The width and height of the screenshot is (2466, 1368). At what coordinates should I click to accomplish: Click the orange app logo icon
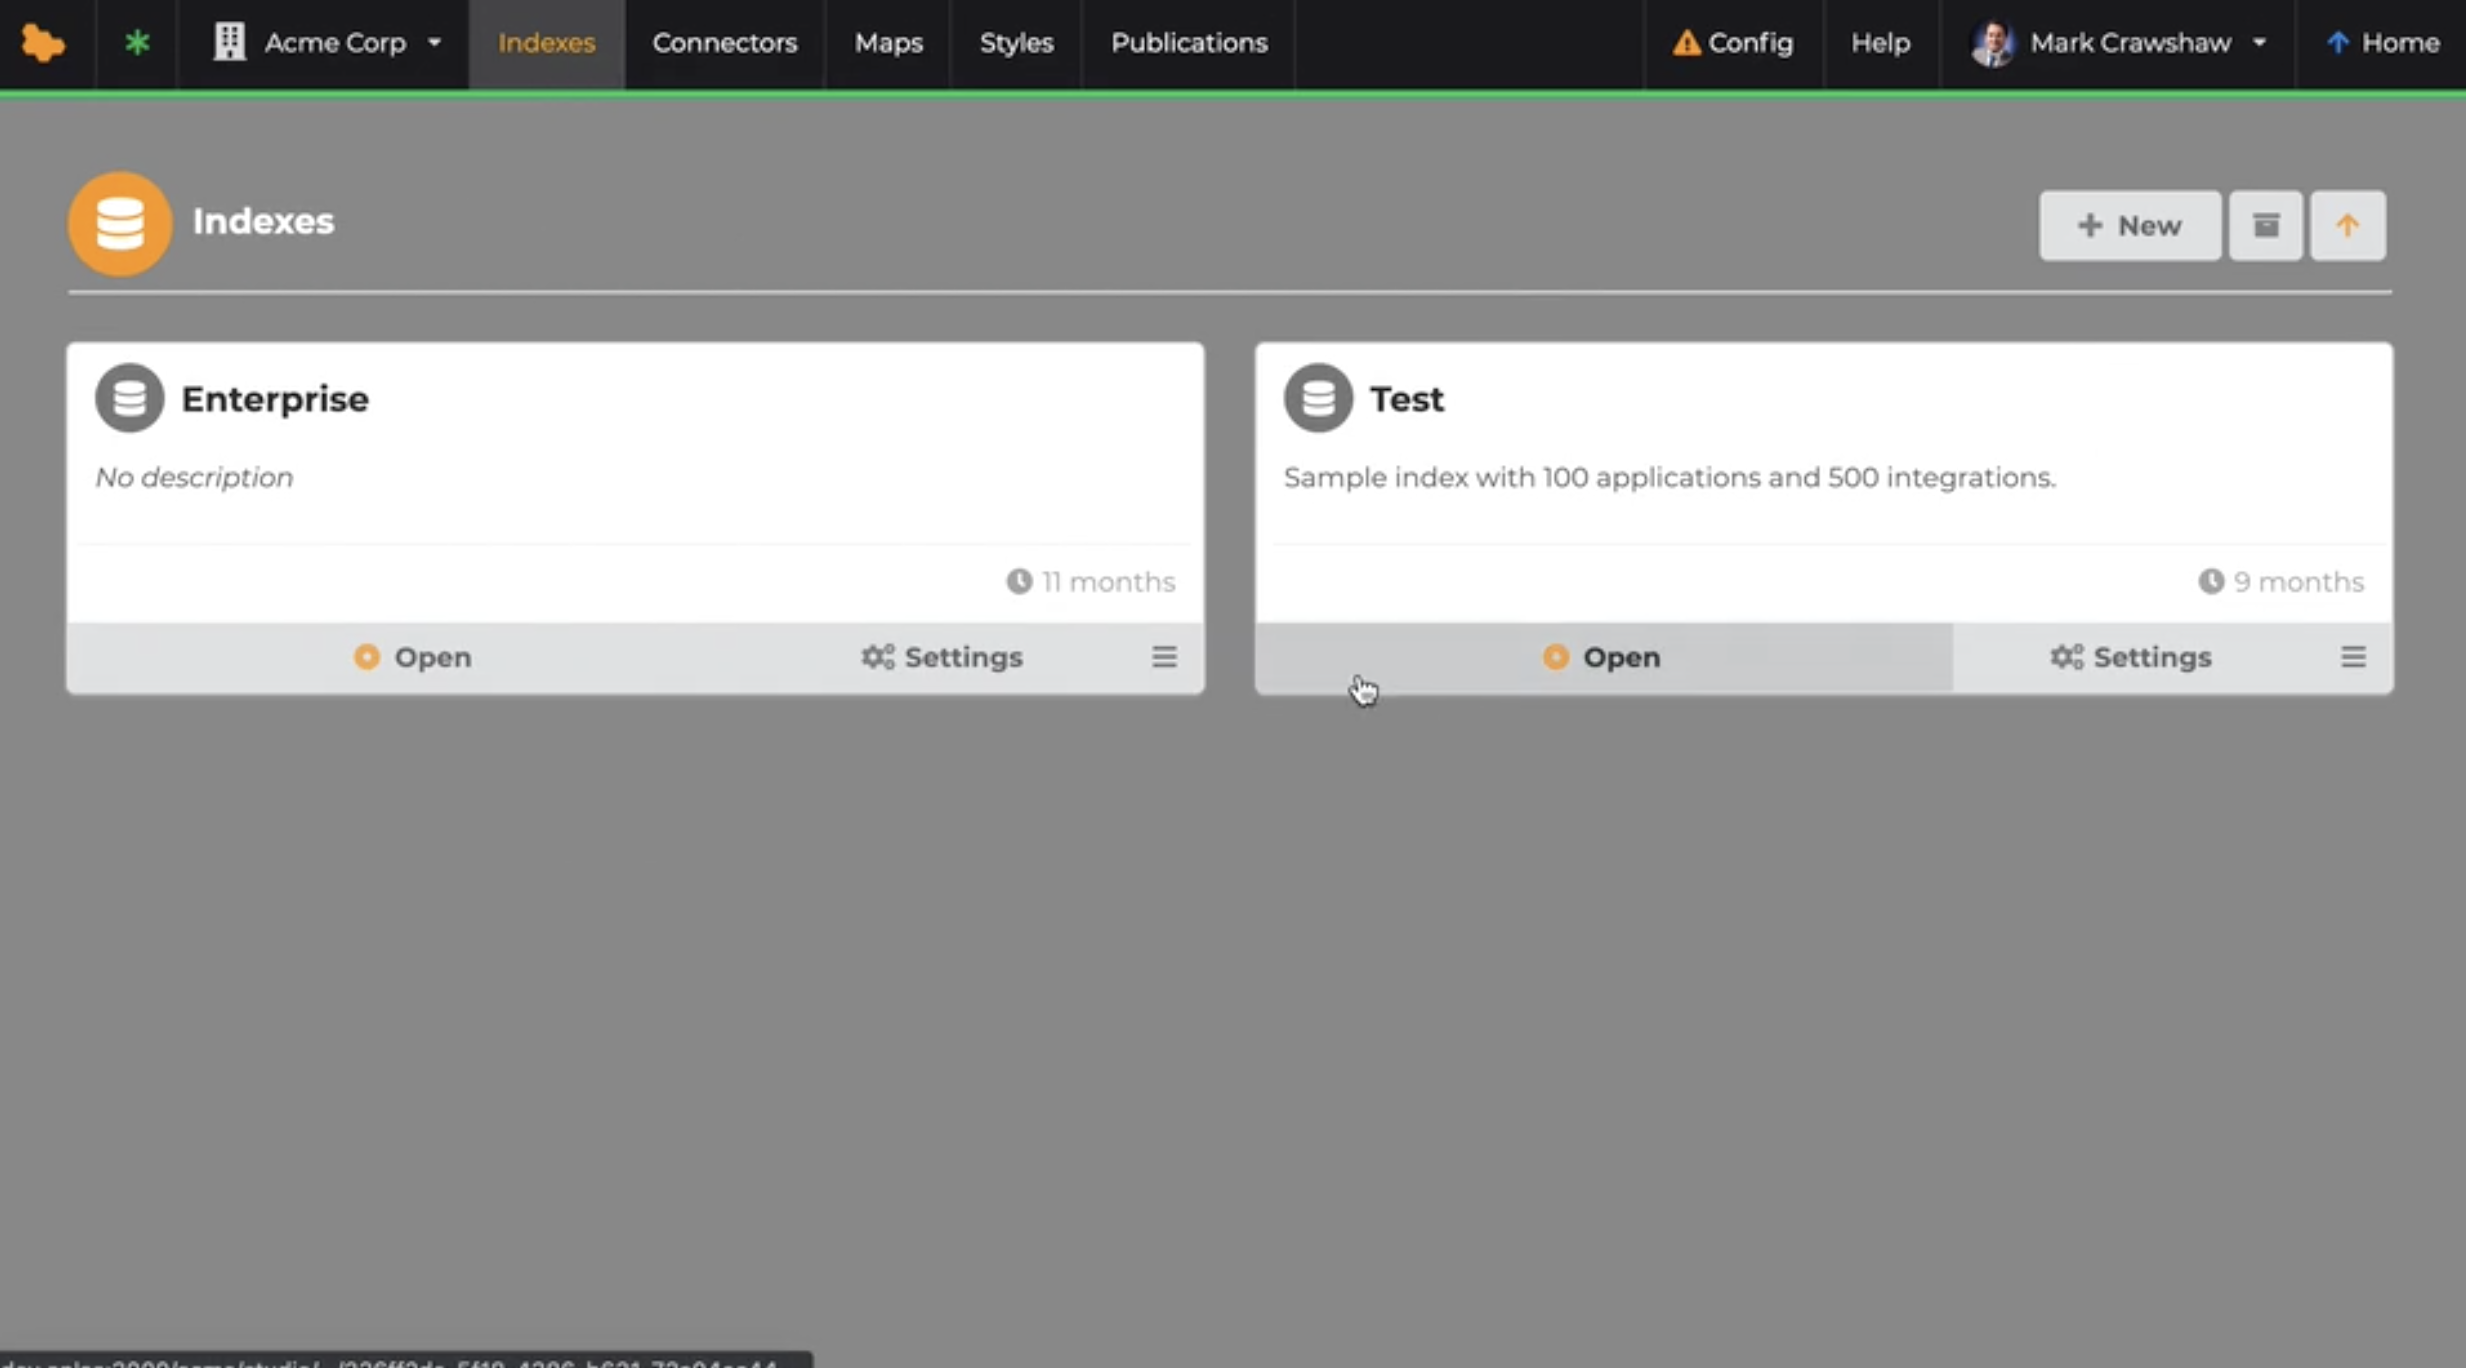click(43, 43)
